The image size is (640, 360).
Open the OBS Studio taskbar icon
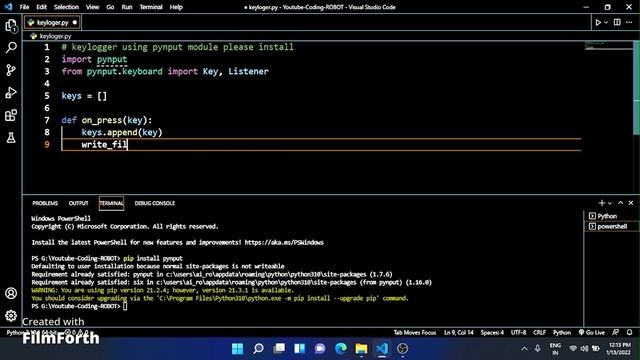tap(402, 349)
